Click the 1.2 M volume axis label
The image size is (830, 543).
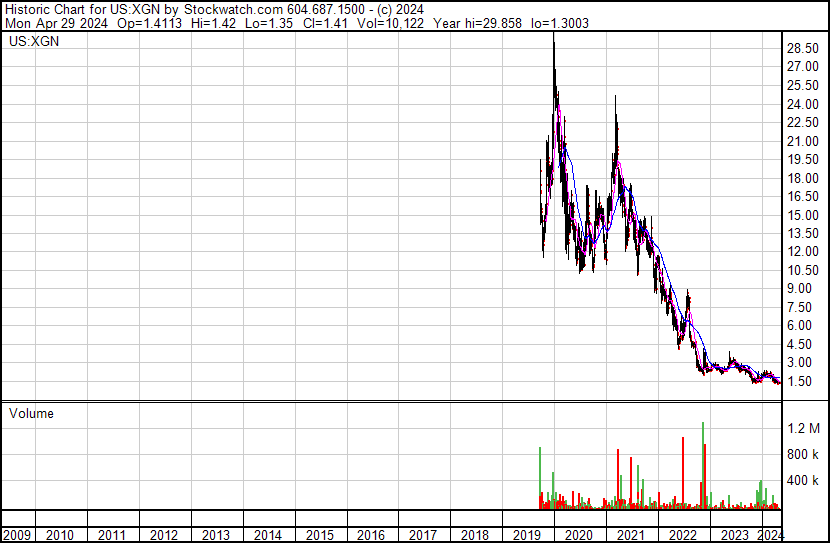tap(803, 428)
